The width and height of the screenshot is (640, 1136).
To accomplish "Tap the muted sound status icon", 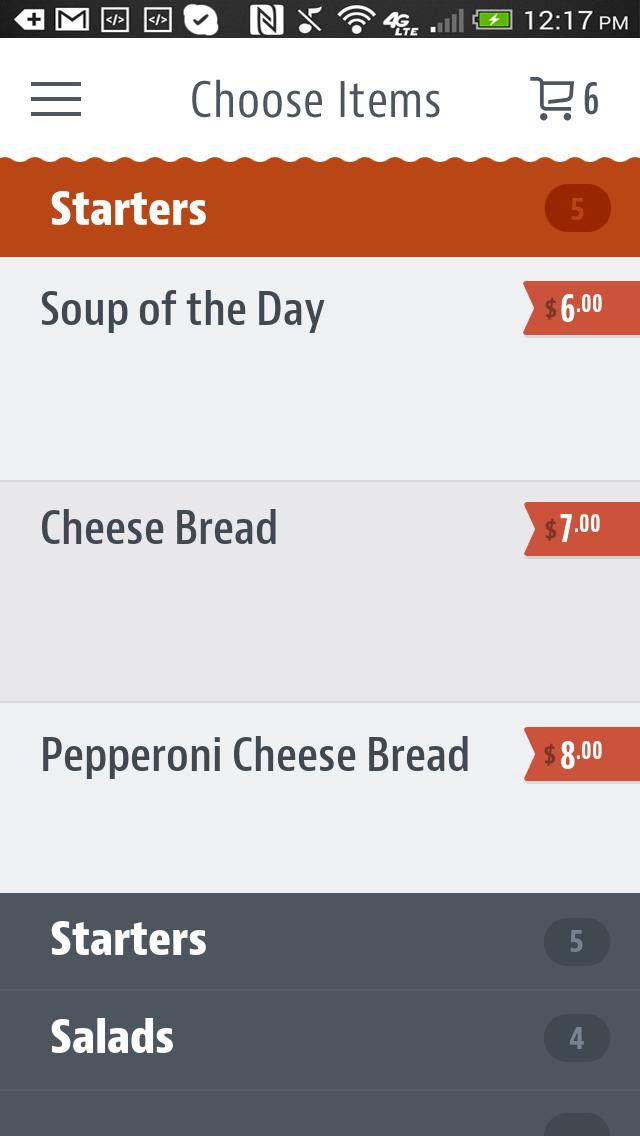I will (x=310, y=19).
